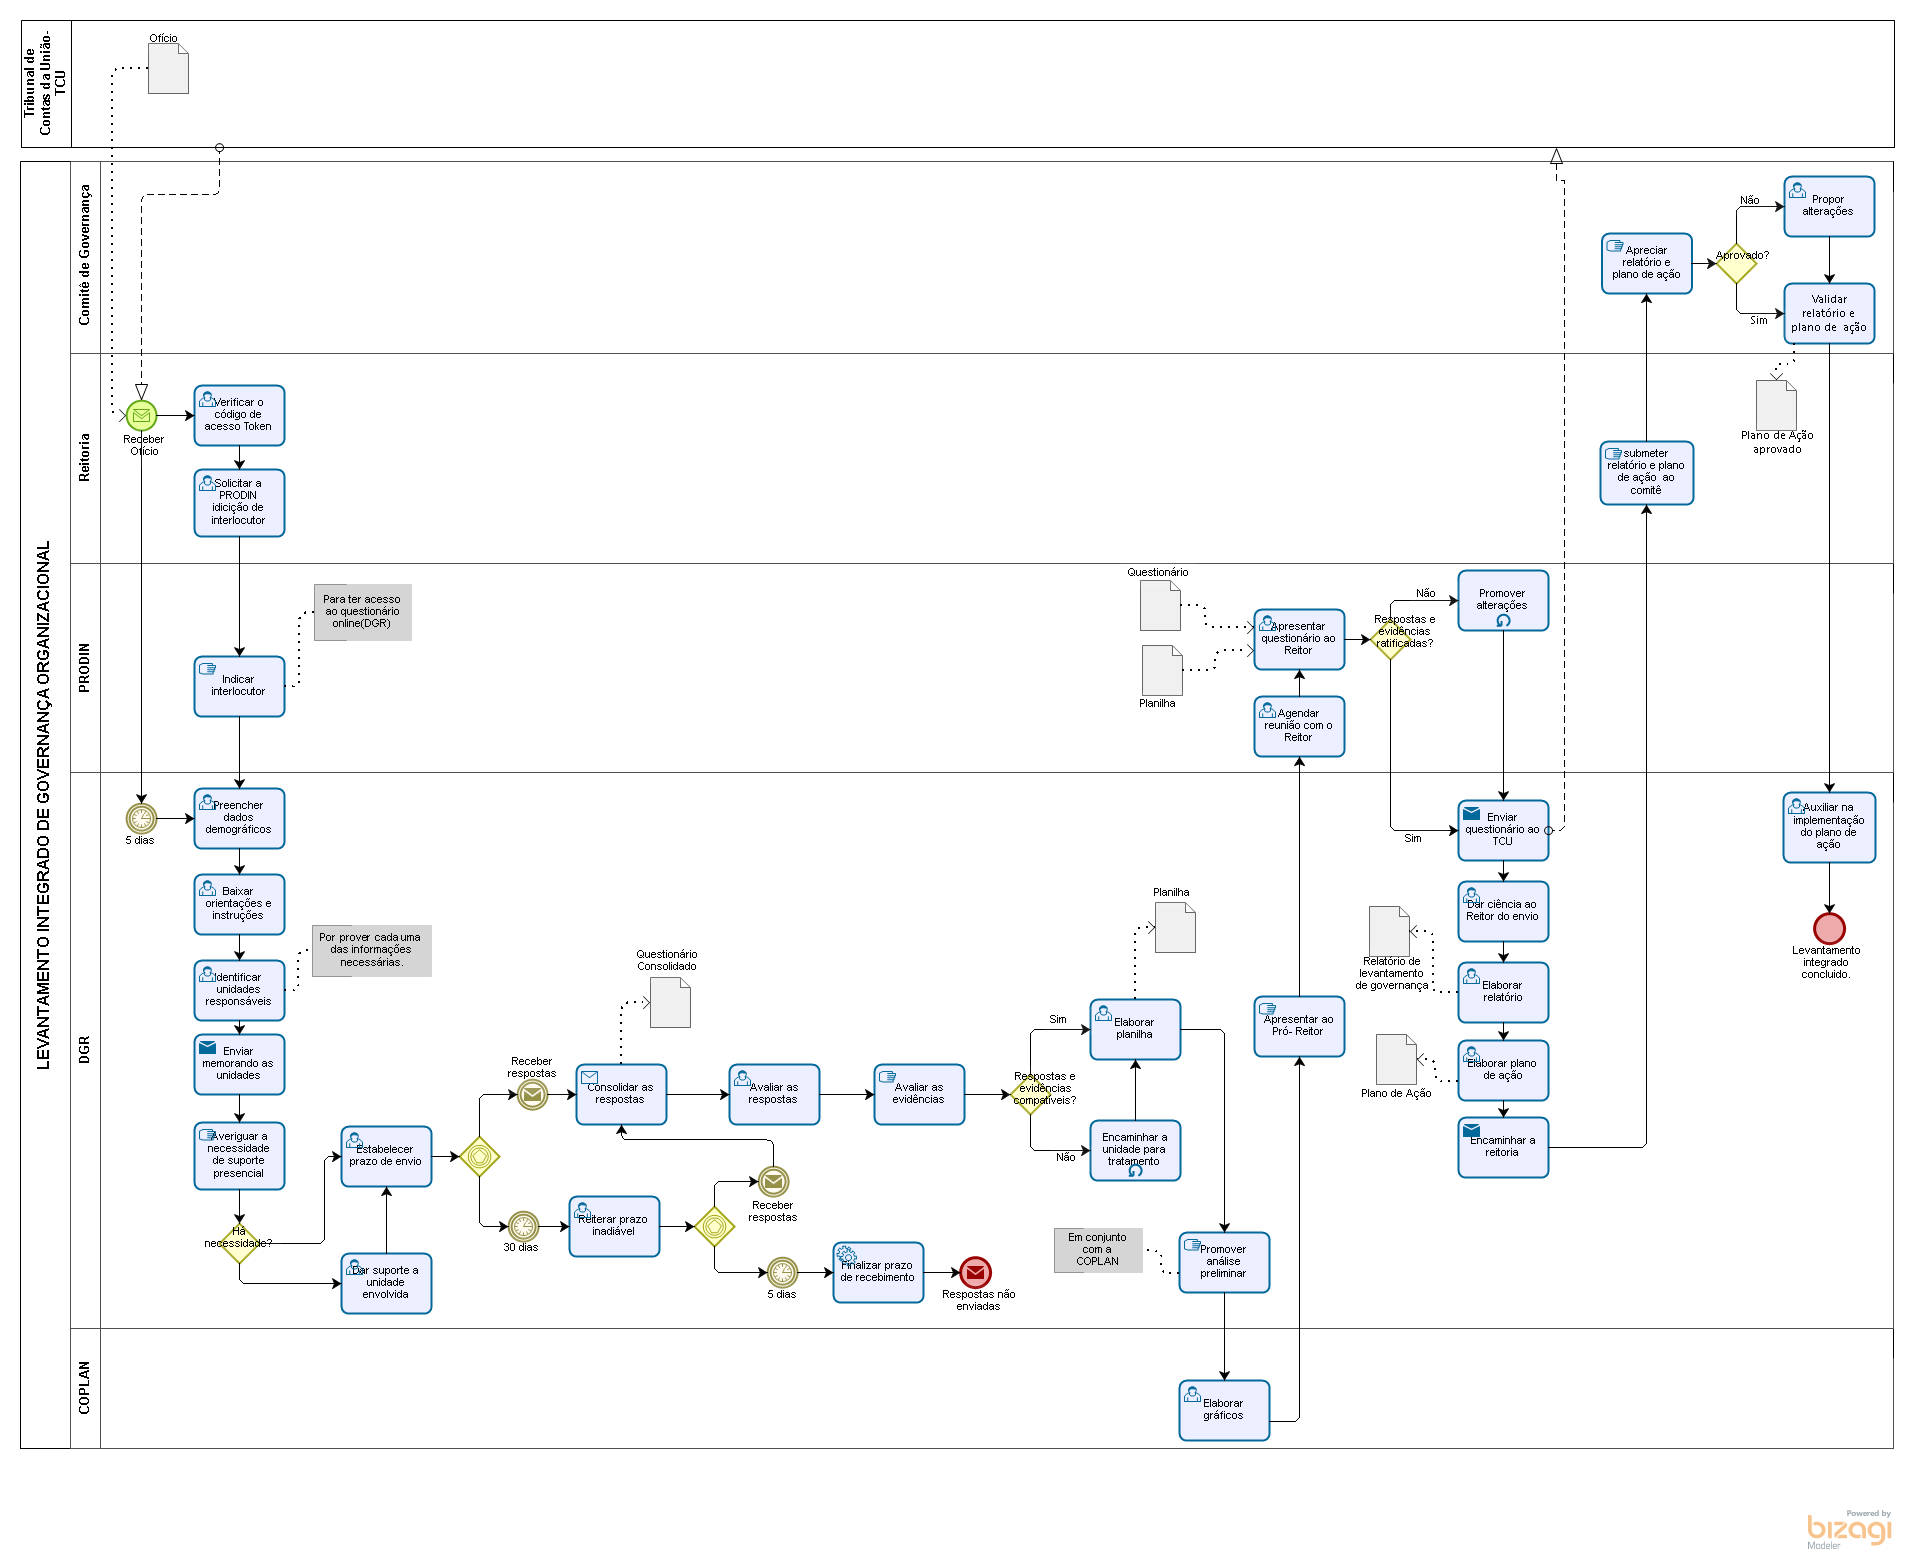This screenshot has height=1561, width=1914.
Task: Click the Ofício document icon in TCU pool
Action: [168, 69]
